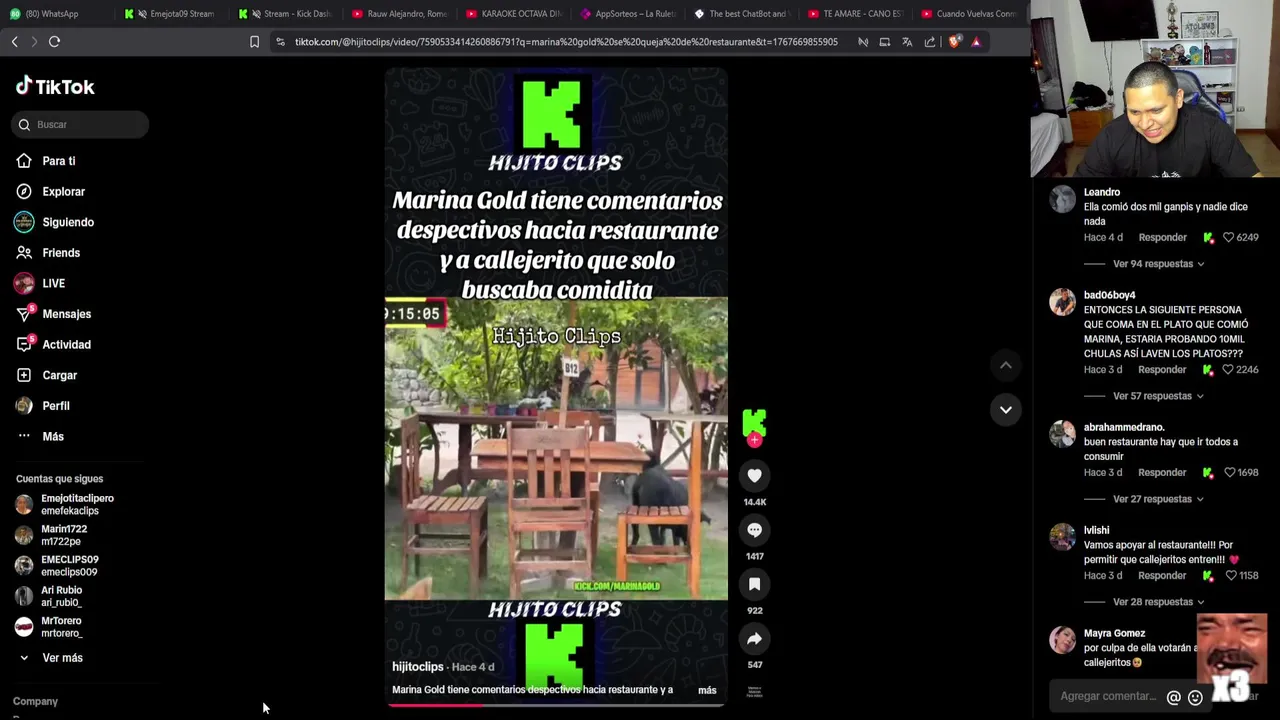
Task: Reload the browser page
Action: coord(55,42)
